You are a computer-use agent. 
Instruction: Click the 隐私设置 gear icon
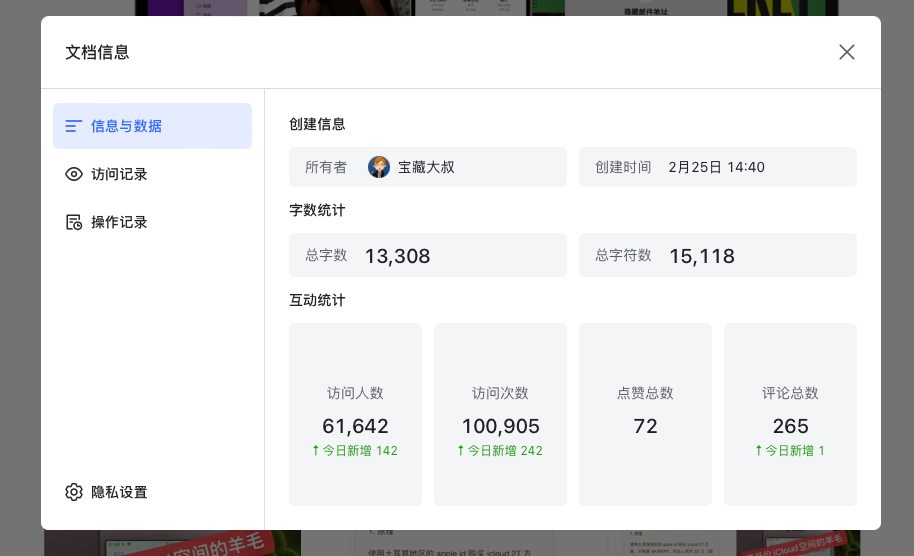coord(74,492)
